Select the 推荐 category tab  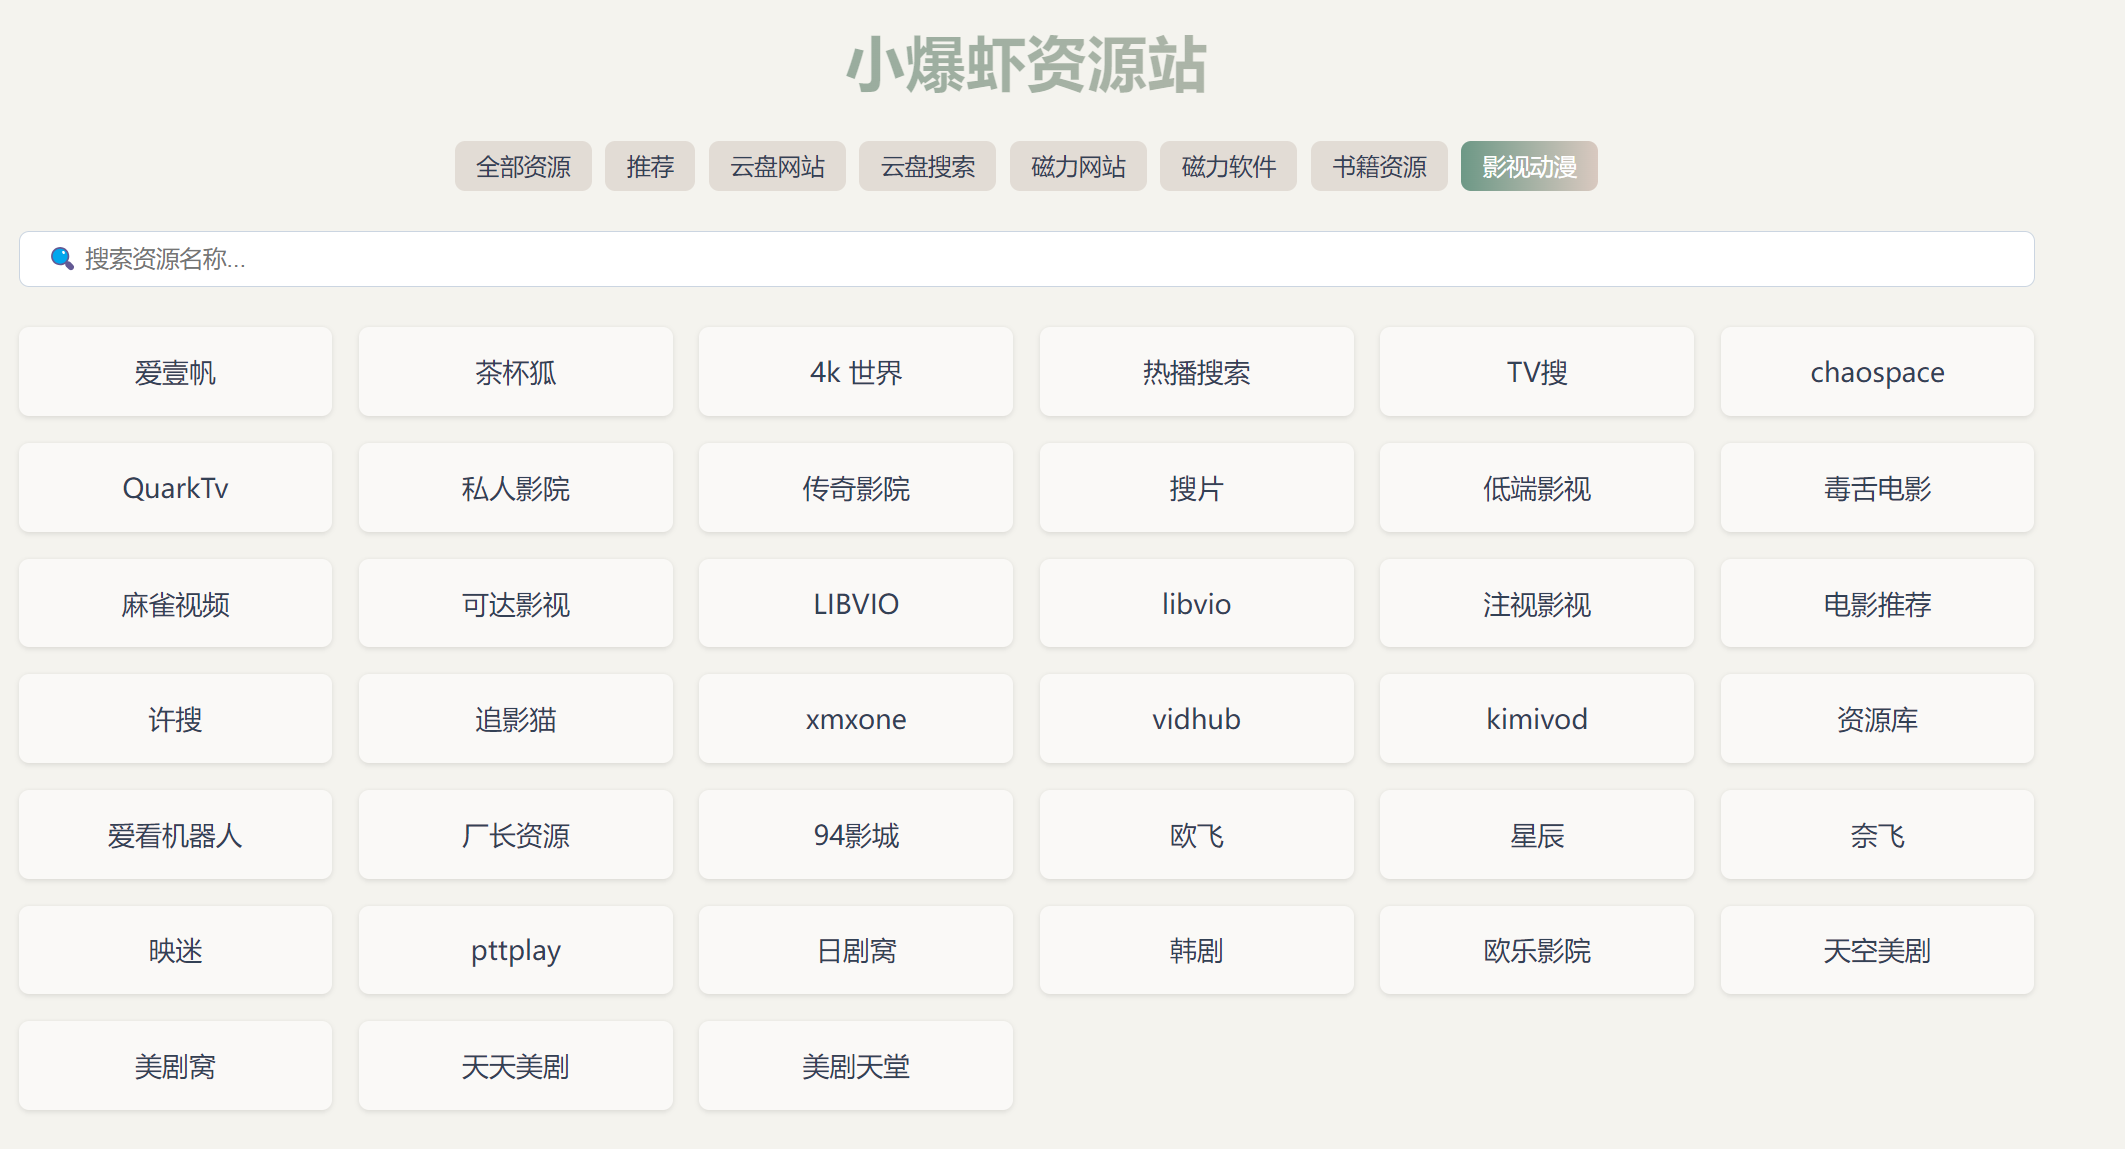pyautogui.click(x=650, y=166)
